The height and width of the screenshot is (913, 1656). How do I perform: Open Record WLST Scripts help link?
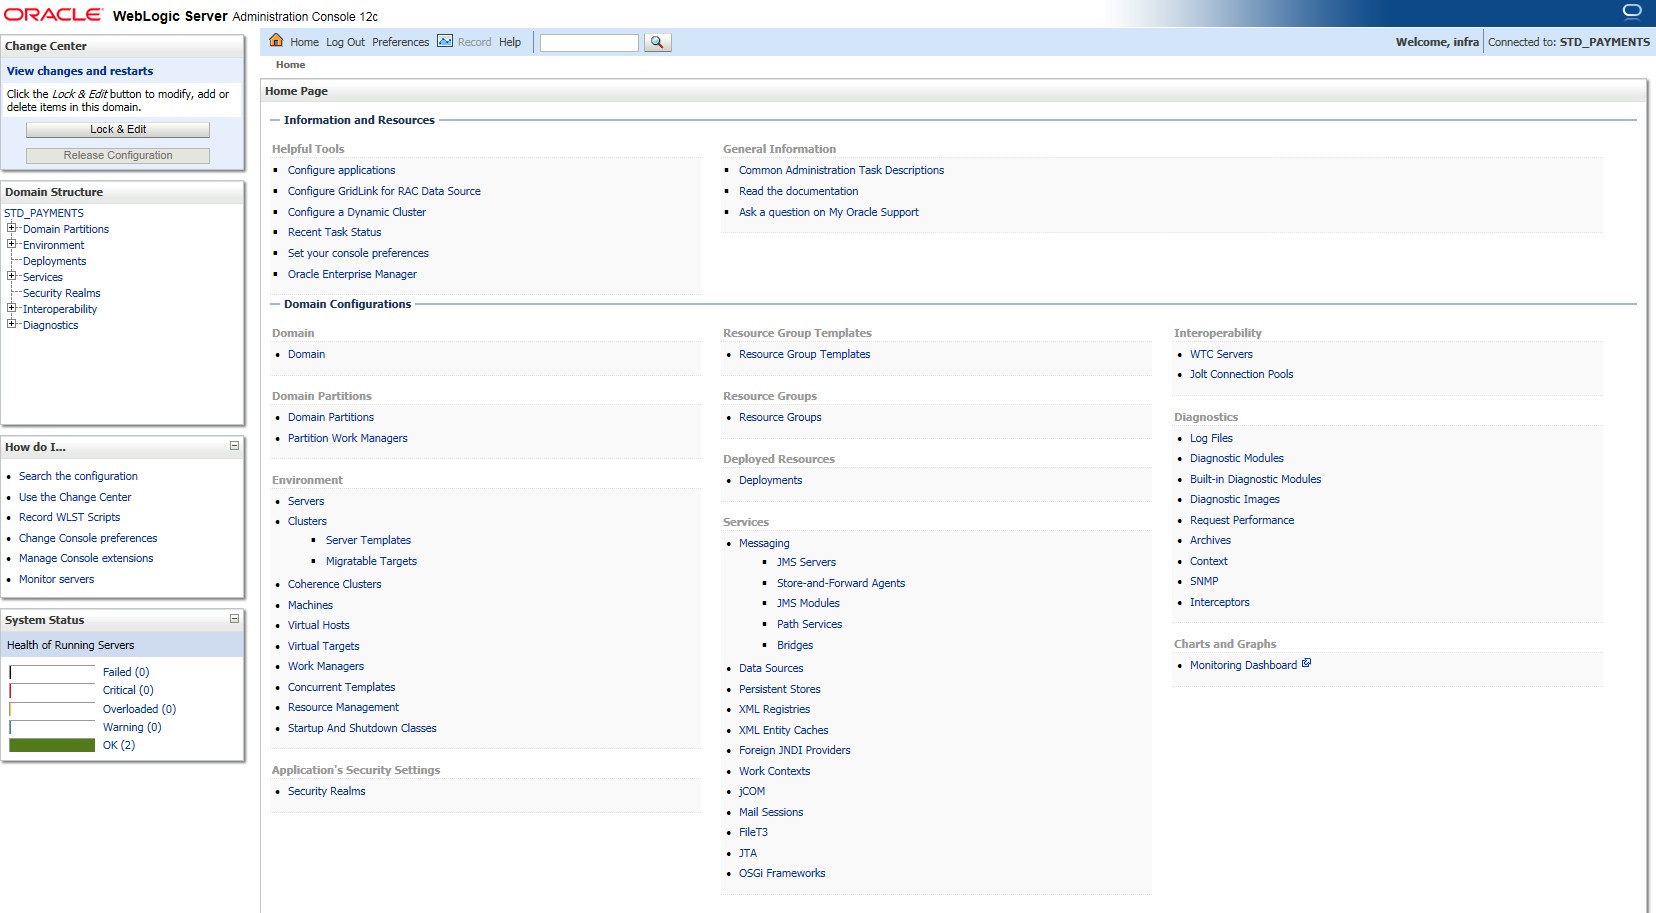pos(69,517)
